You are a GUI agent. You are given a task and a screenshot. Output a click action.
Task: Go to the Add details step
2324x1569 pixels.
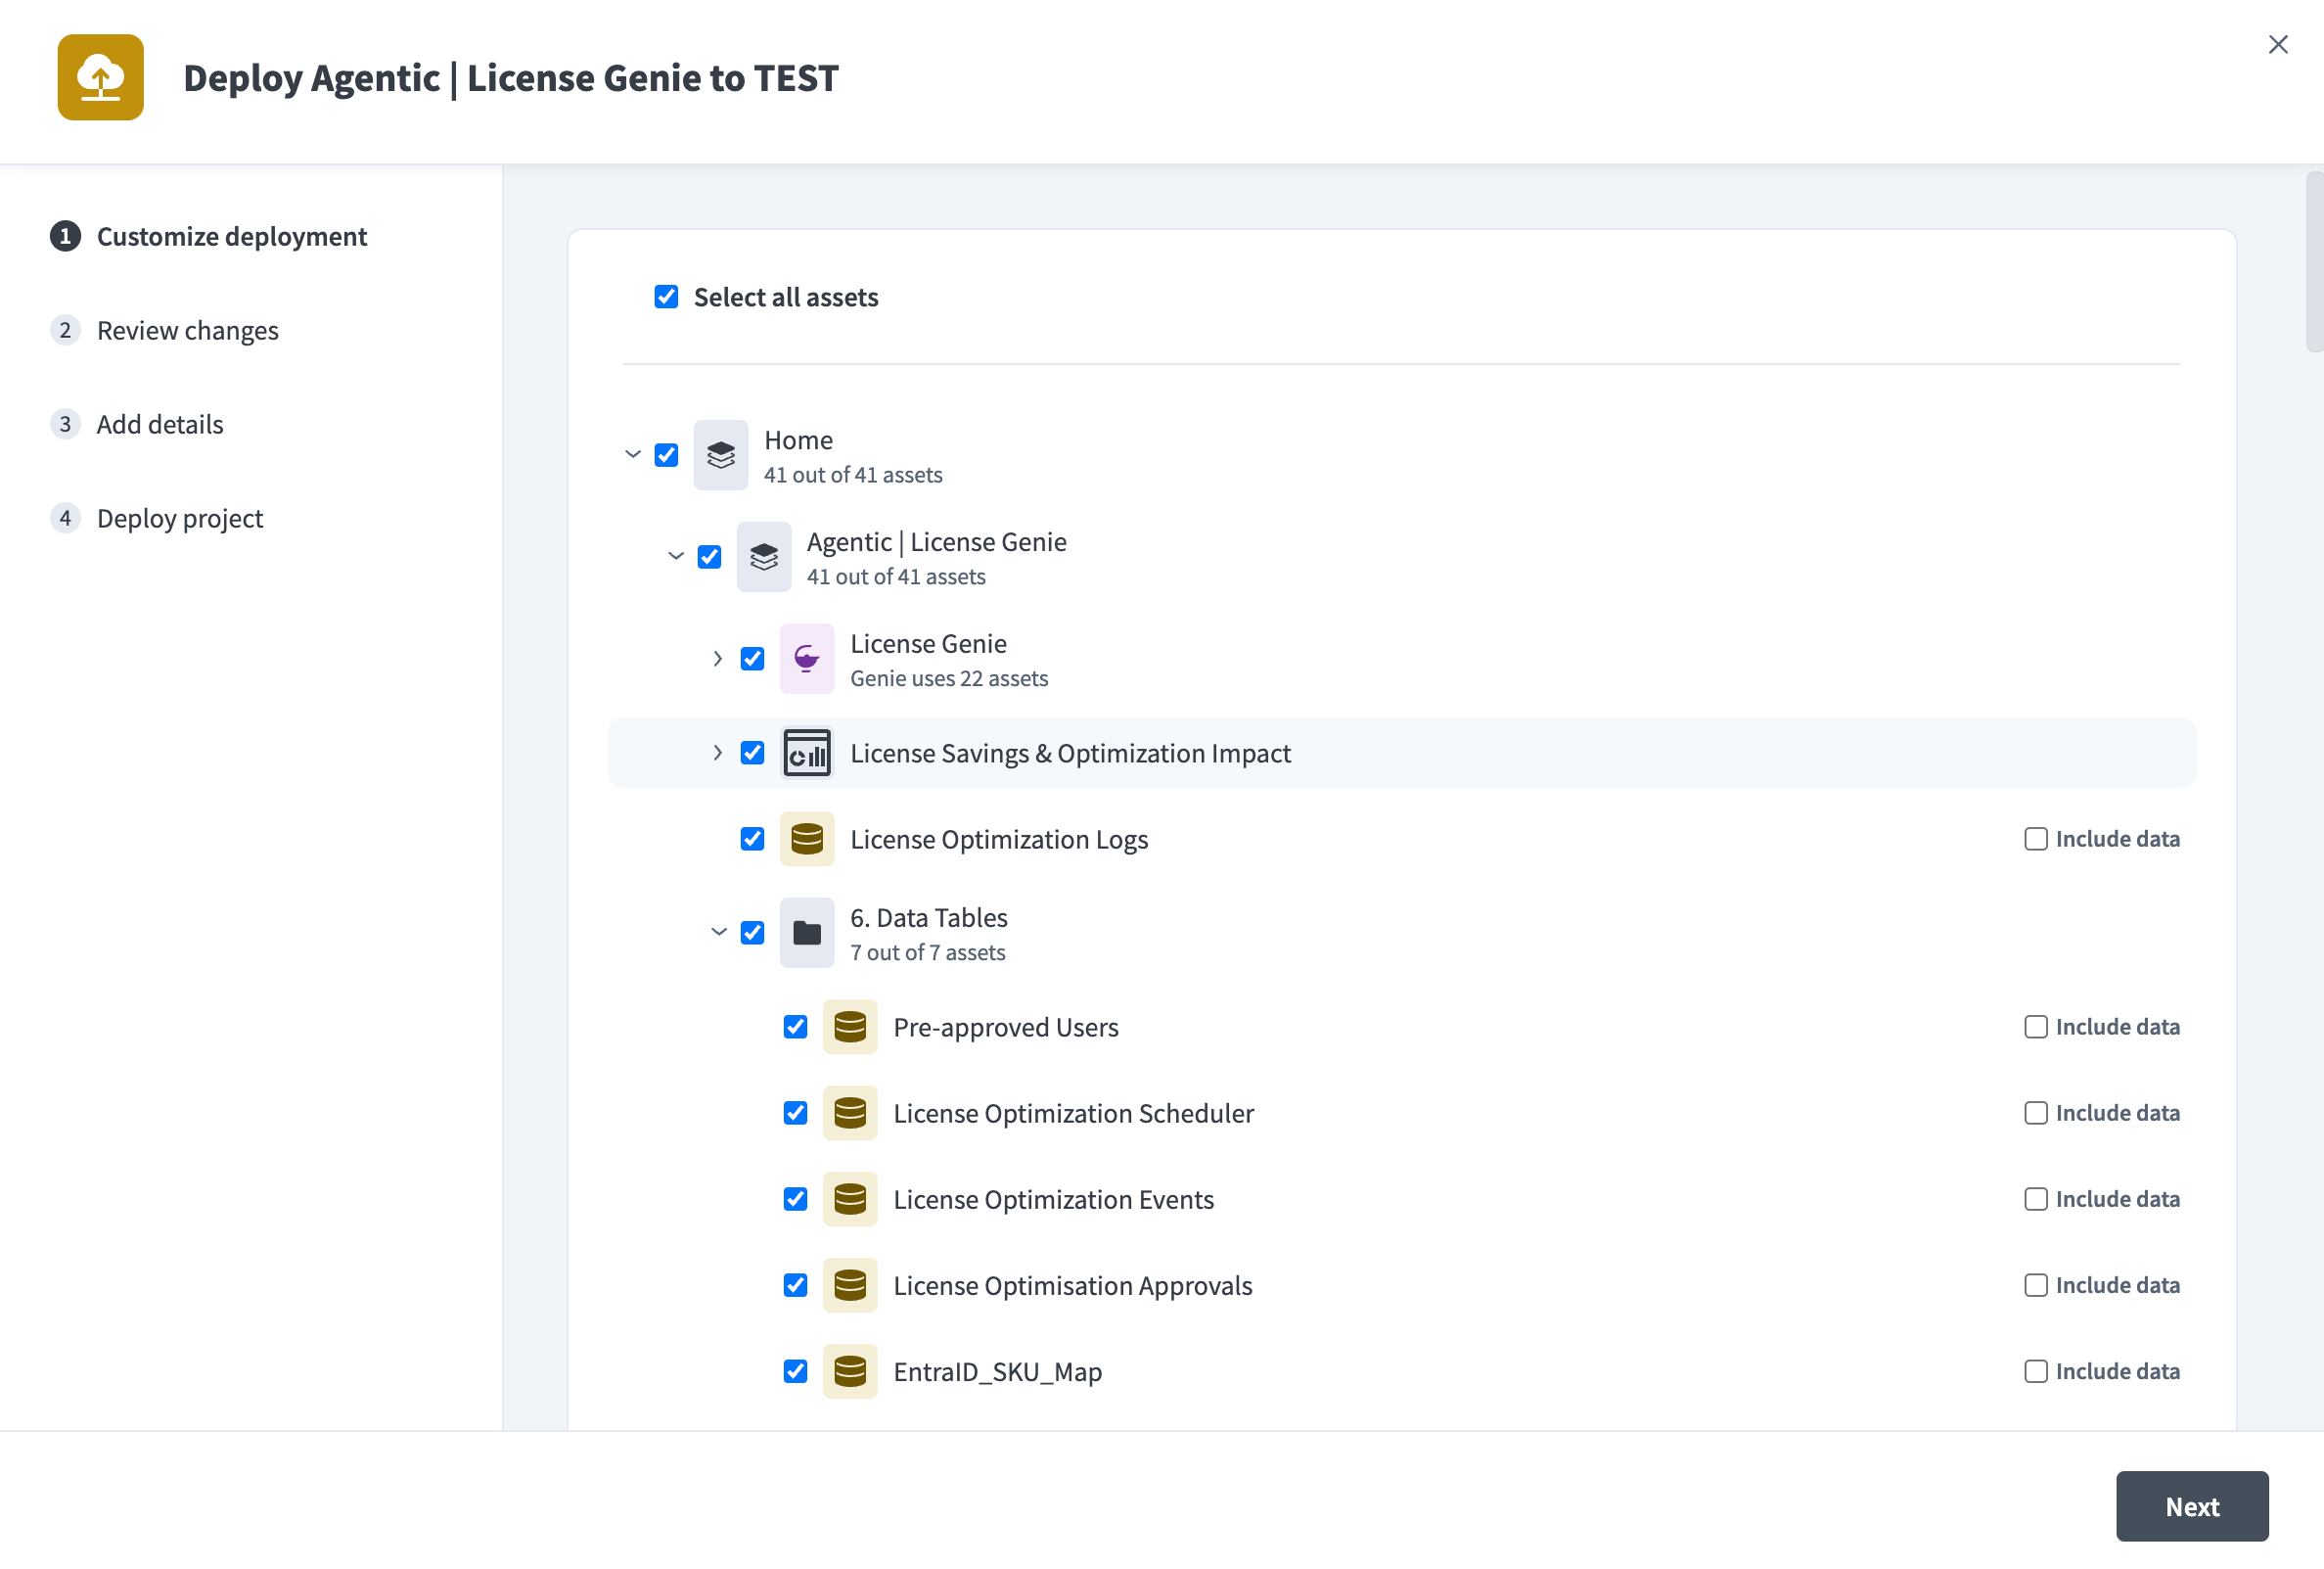coord(137,424)
